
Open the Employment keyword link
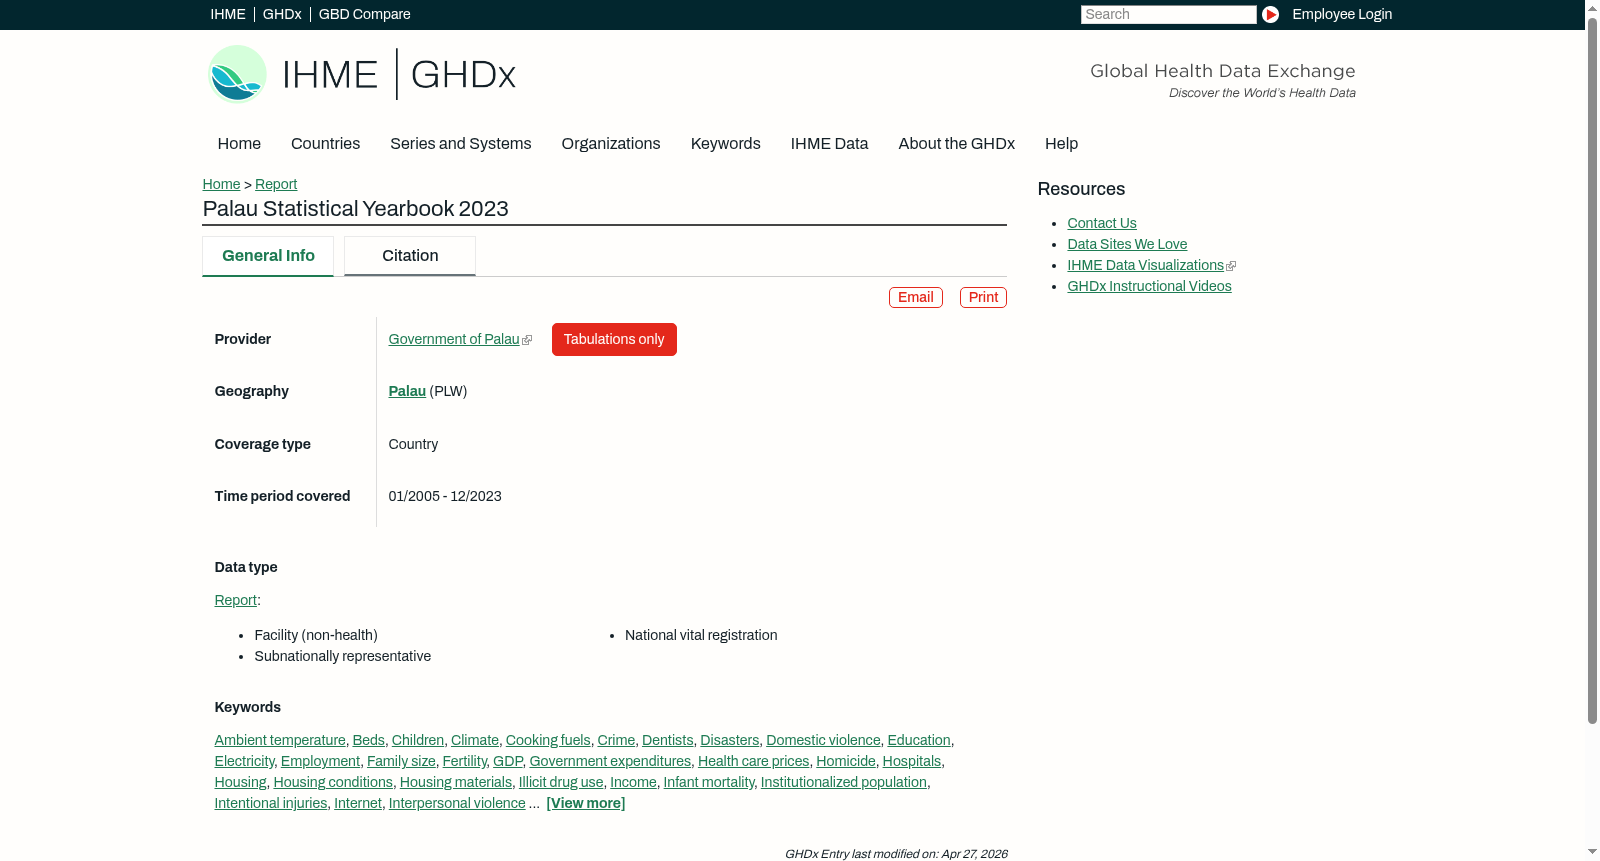[320, 761]
